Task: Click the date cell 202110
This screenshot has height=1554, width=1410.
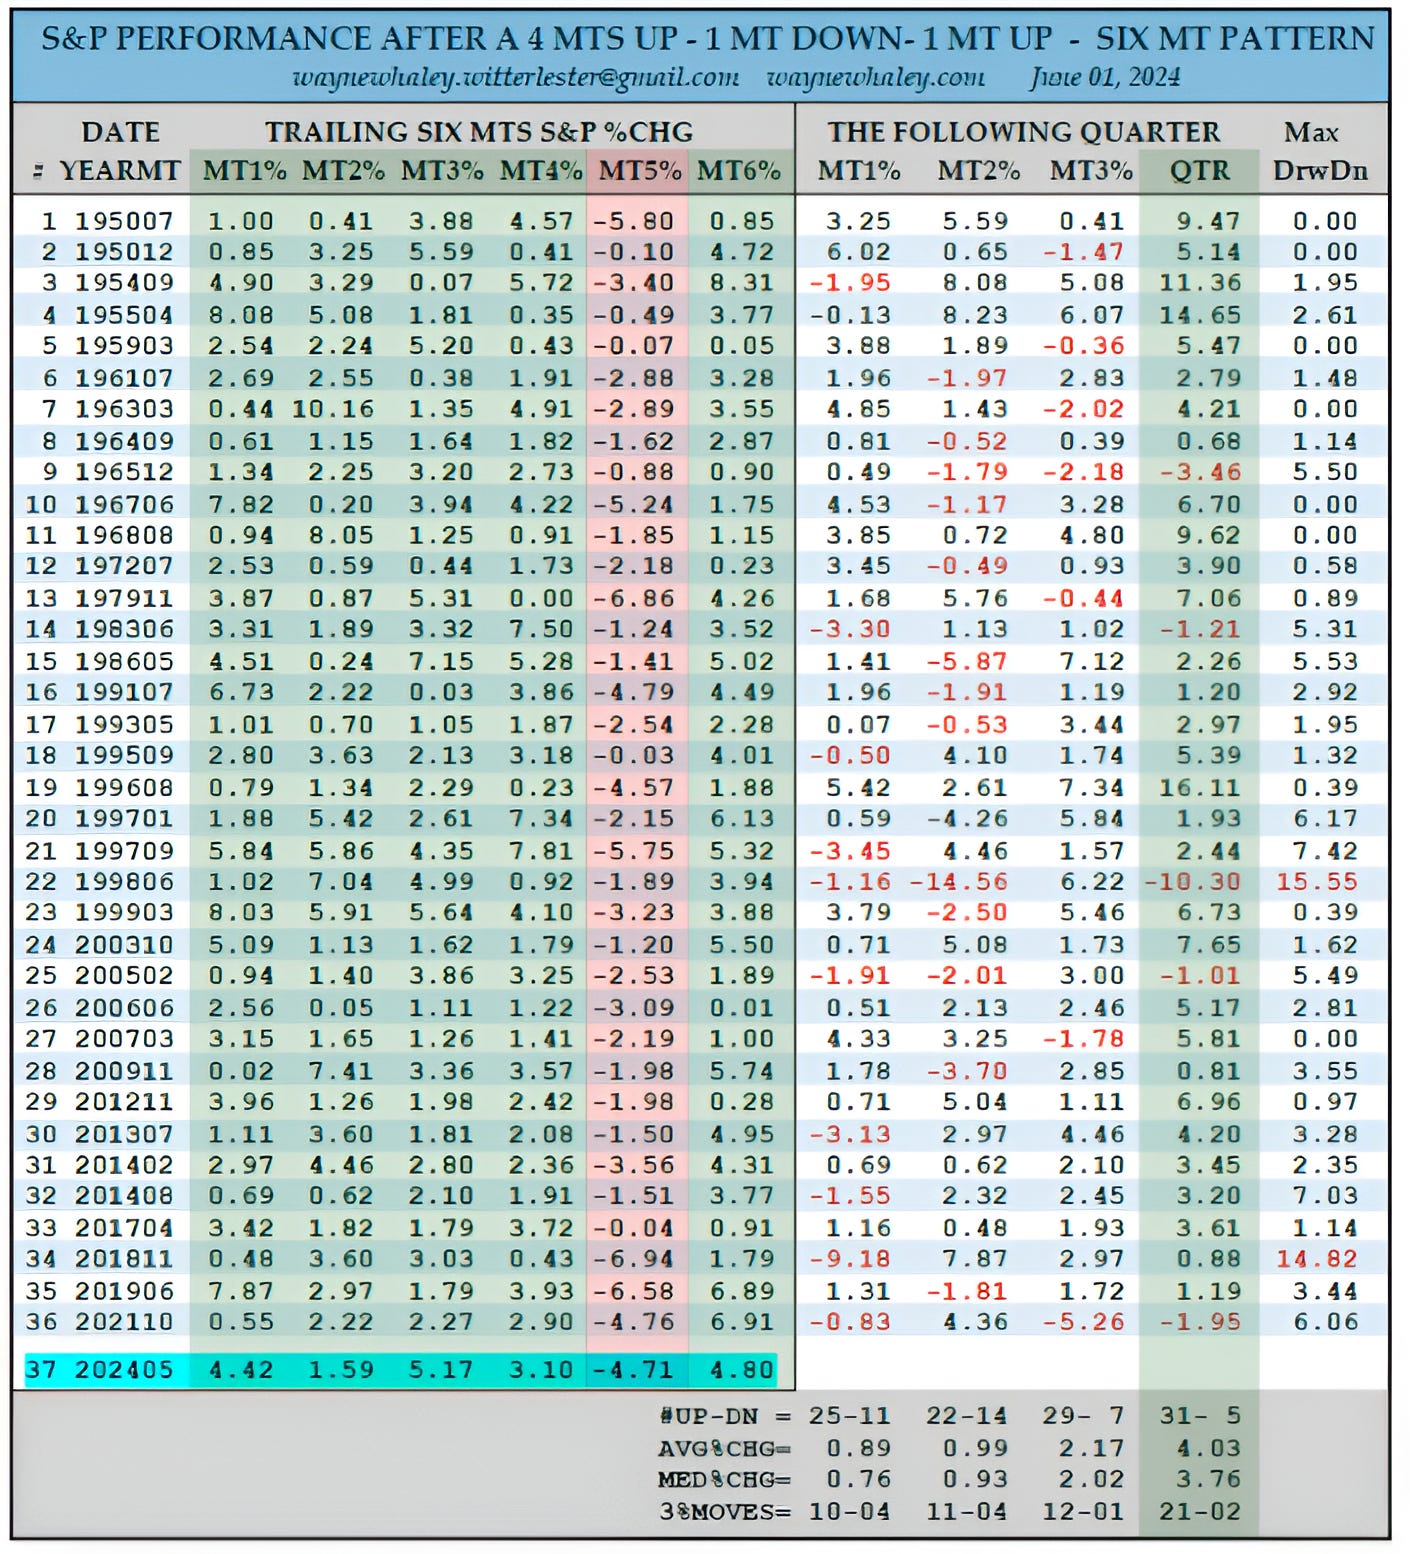Action: pyautogui.click(x=124, y=1322)
